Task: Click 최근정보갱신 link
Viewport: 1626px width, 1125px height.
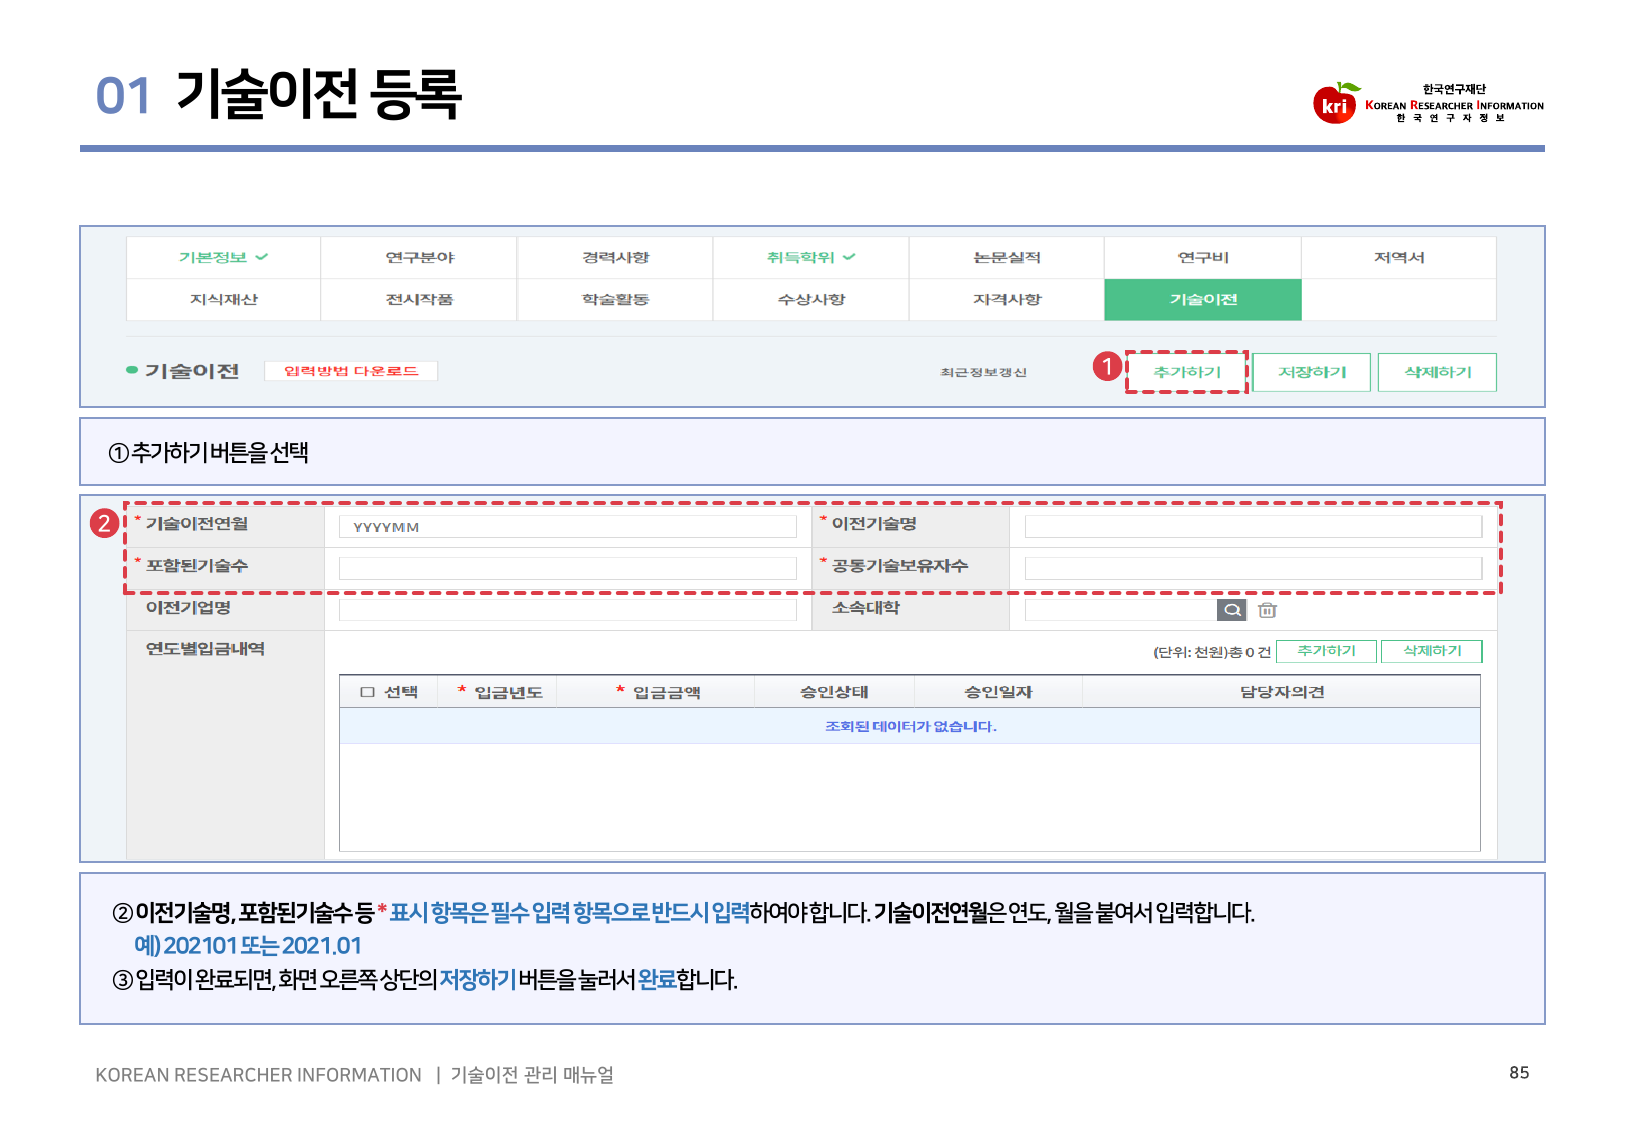Action: point(983,372)
